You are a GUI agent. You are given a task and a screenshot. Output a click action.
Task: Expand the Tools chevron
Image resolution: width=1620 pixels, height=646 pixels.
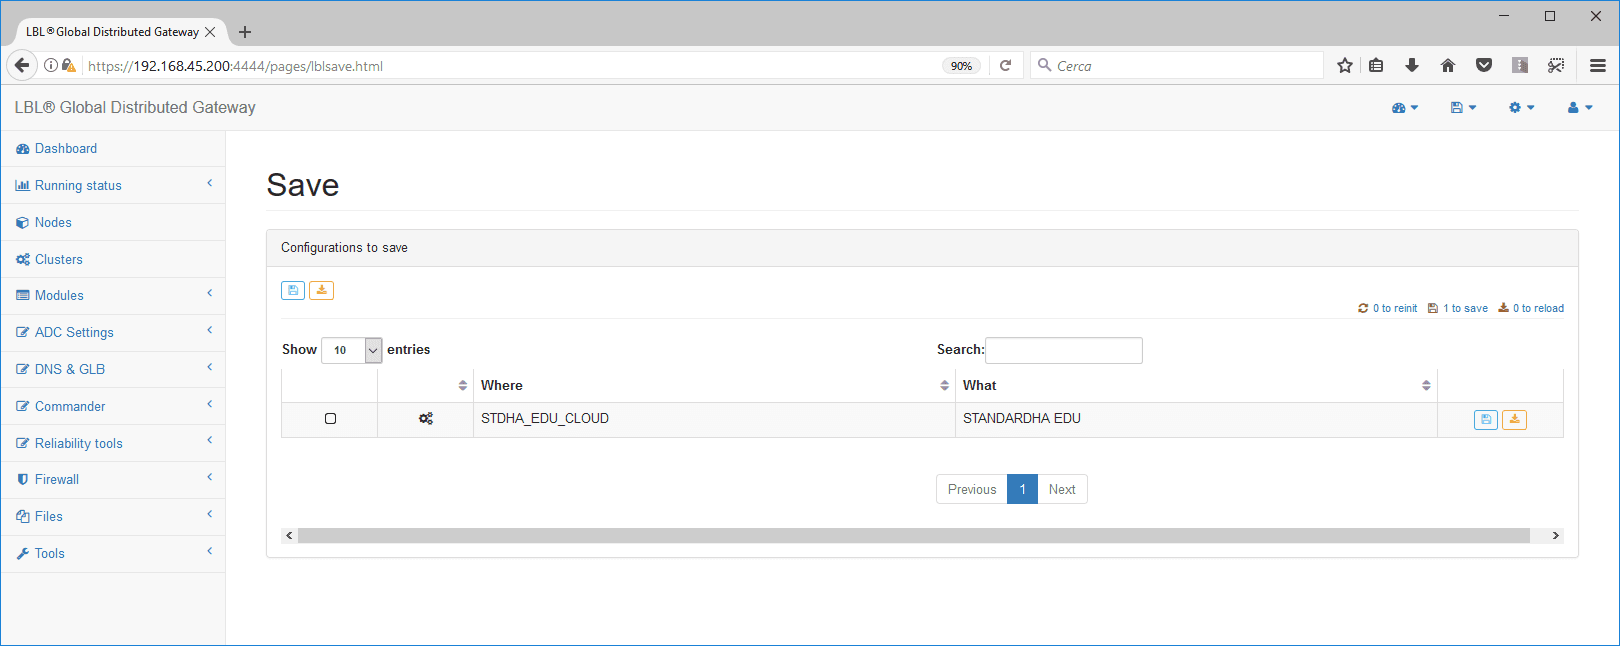(x=210, y=551)
